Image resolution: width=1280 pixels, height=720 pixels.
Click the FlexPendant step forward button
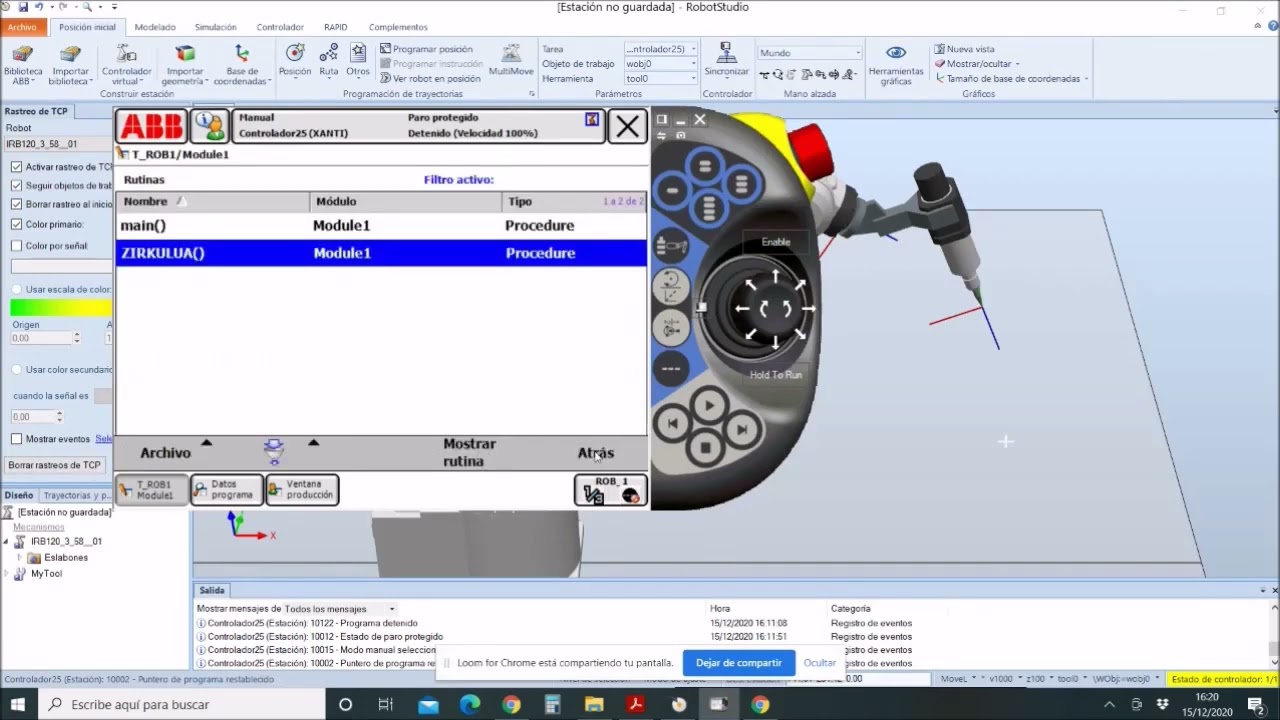(742, 429)
